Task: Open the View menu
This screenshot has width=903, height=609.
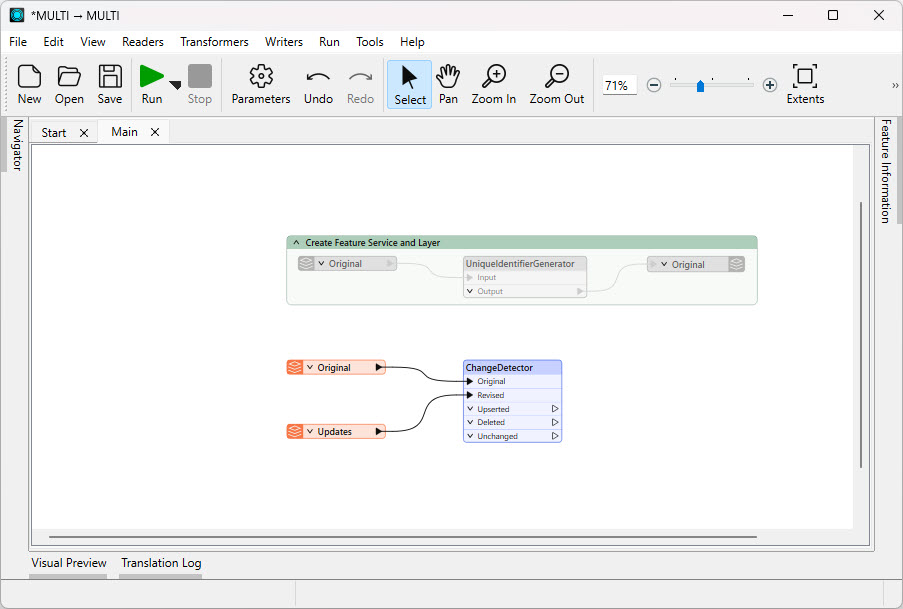Action: [93, 41]
